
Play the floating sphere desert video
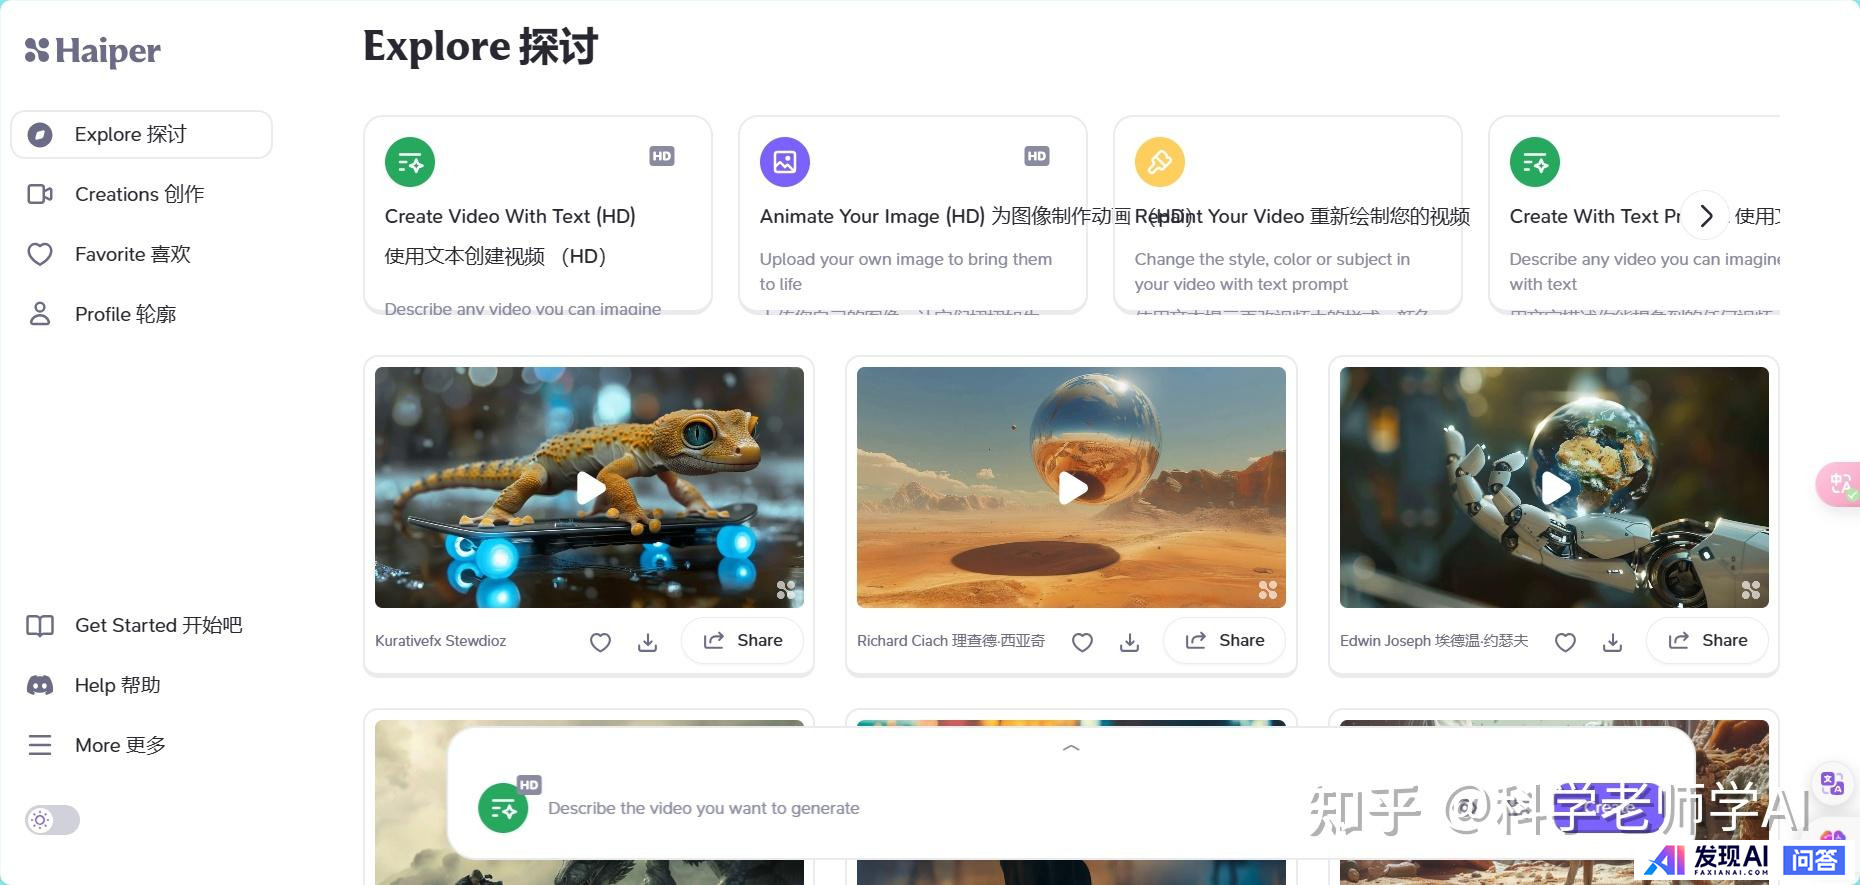(x=1072, y=488)
